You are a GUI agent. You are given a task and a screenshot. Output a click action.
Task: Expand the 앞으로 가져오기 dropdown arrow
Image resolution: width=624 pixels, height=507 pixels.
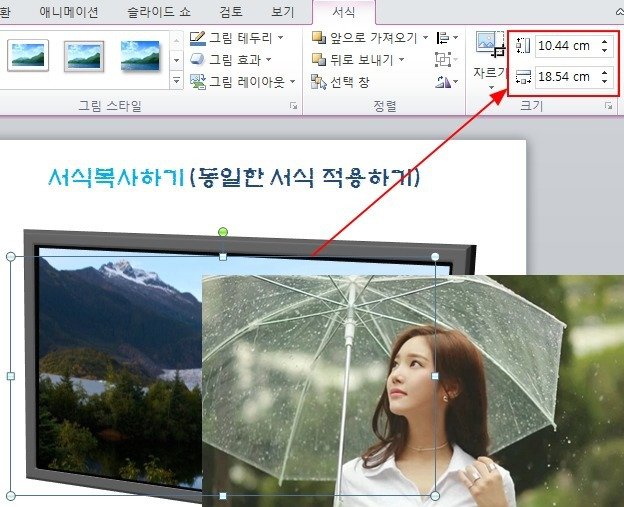425,37
